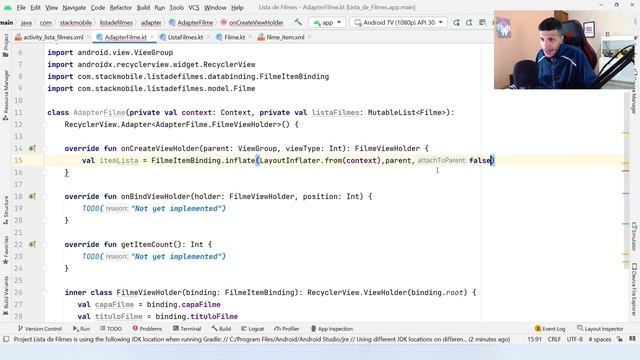The width and height of the screenshot is (640, 360).
Task: Open the Code menu
Action: click(98, 7)
